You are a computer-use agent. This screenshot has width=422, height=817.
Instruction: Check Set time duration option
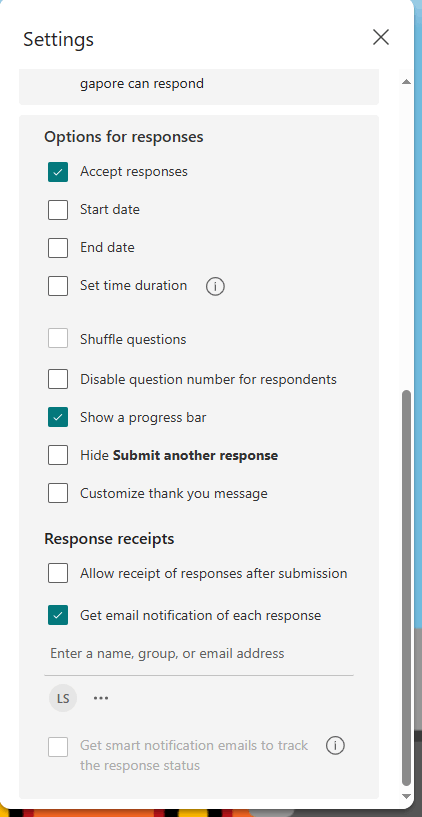pos(58,286)
